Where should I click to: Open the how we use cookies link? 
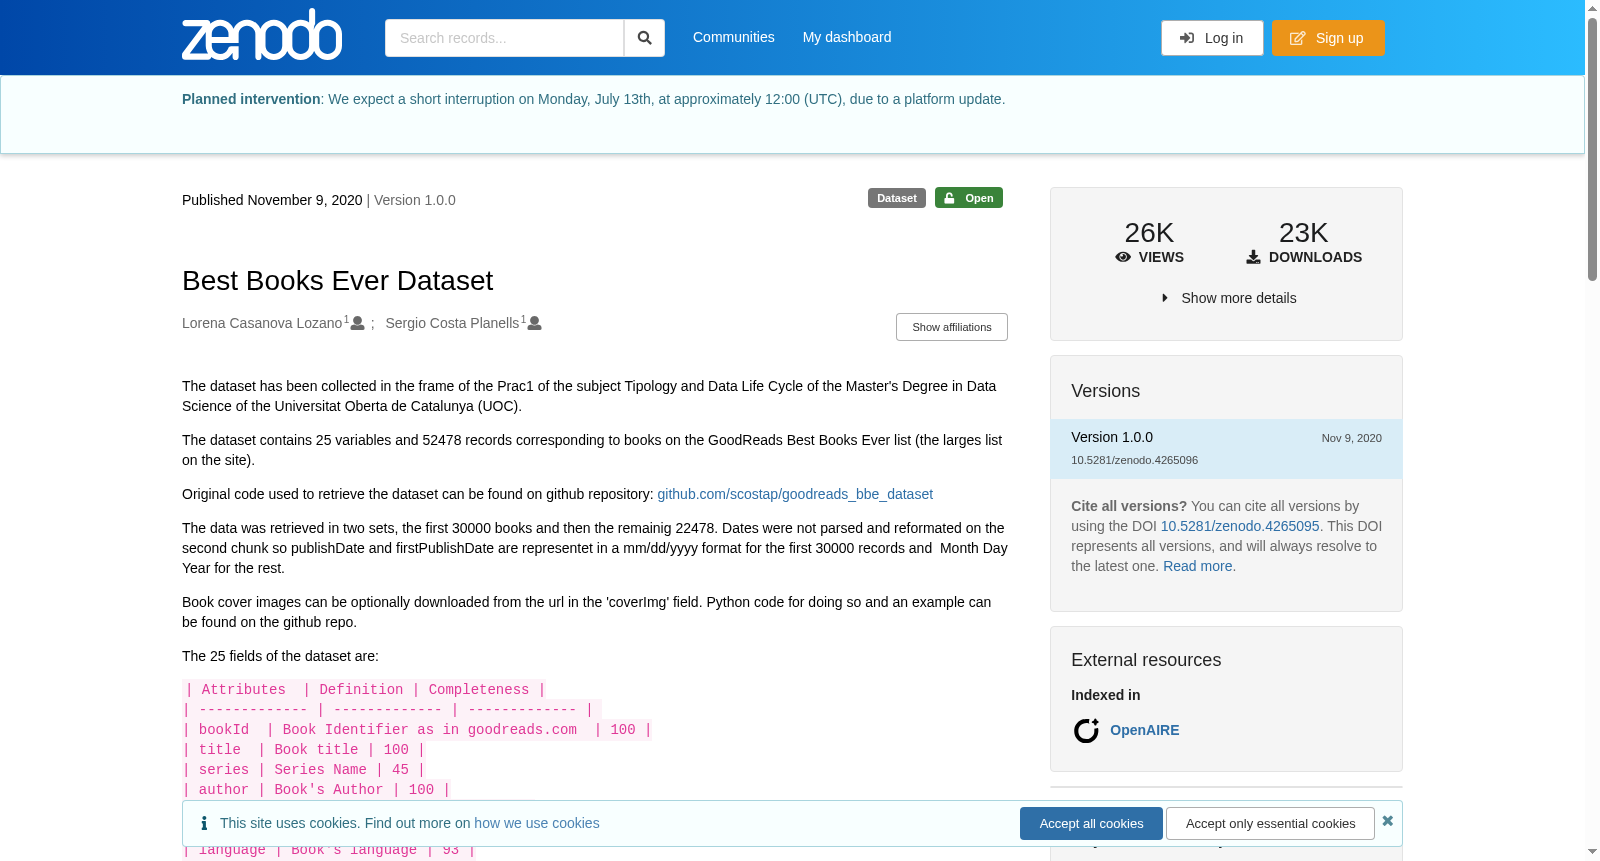pos(537,823)
